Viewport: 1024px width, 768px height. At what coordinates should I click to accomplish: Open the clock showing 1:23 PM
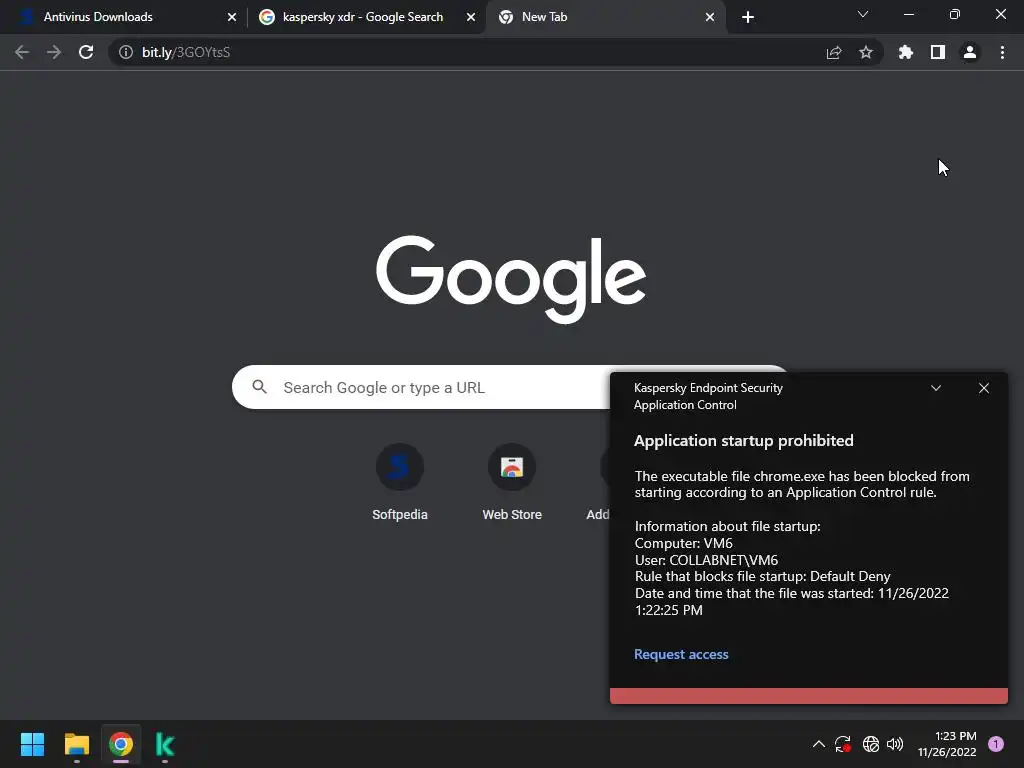click(x=947, y=744)
